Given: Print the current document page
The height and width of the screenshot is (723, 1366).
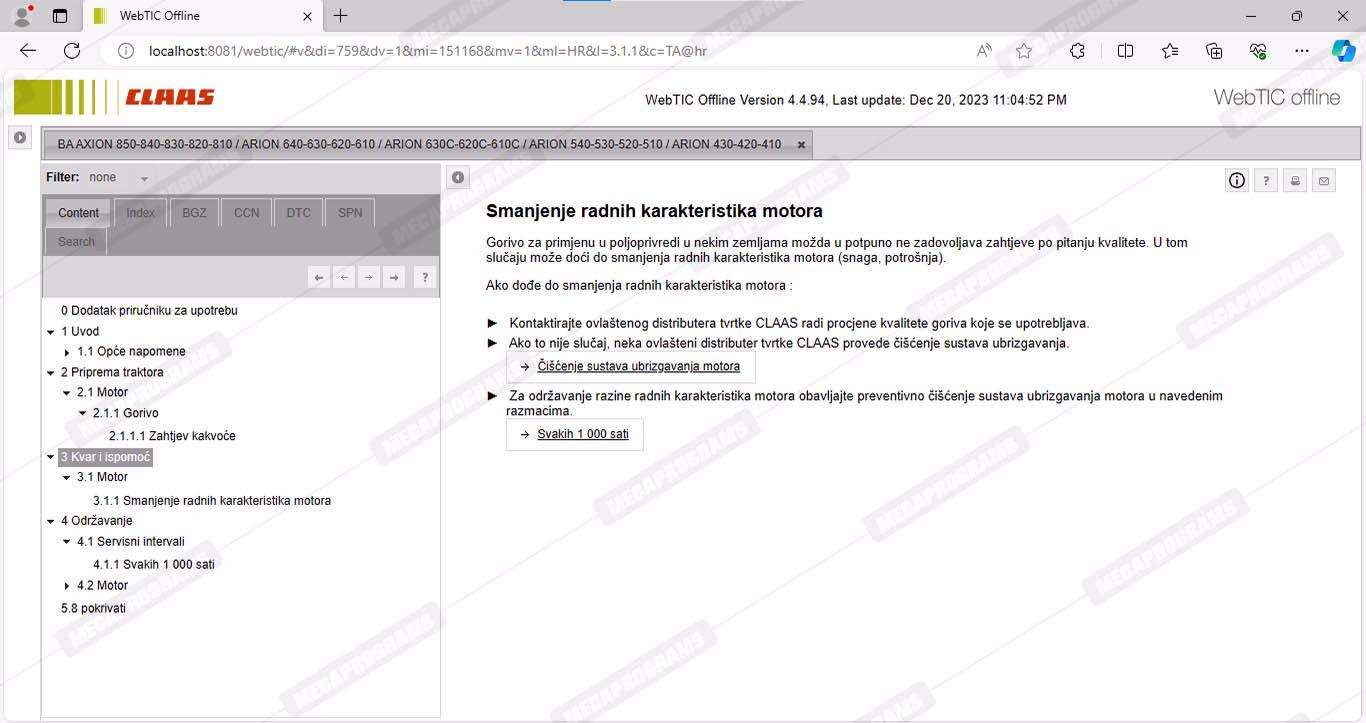Looking at the screenshot, I should pos(1295,181).
